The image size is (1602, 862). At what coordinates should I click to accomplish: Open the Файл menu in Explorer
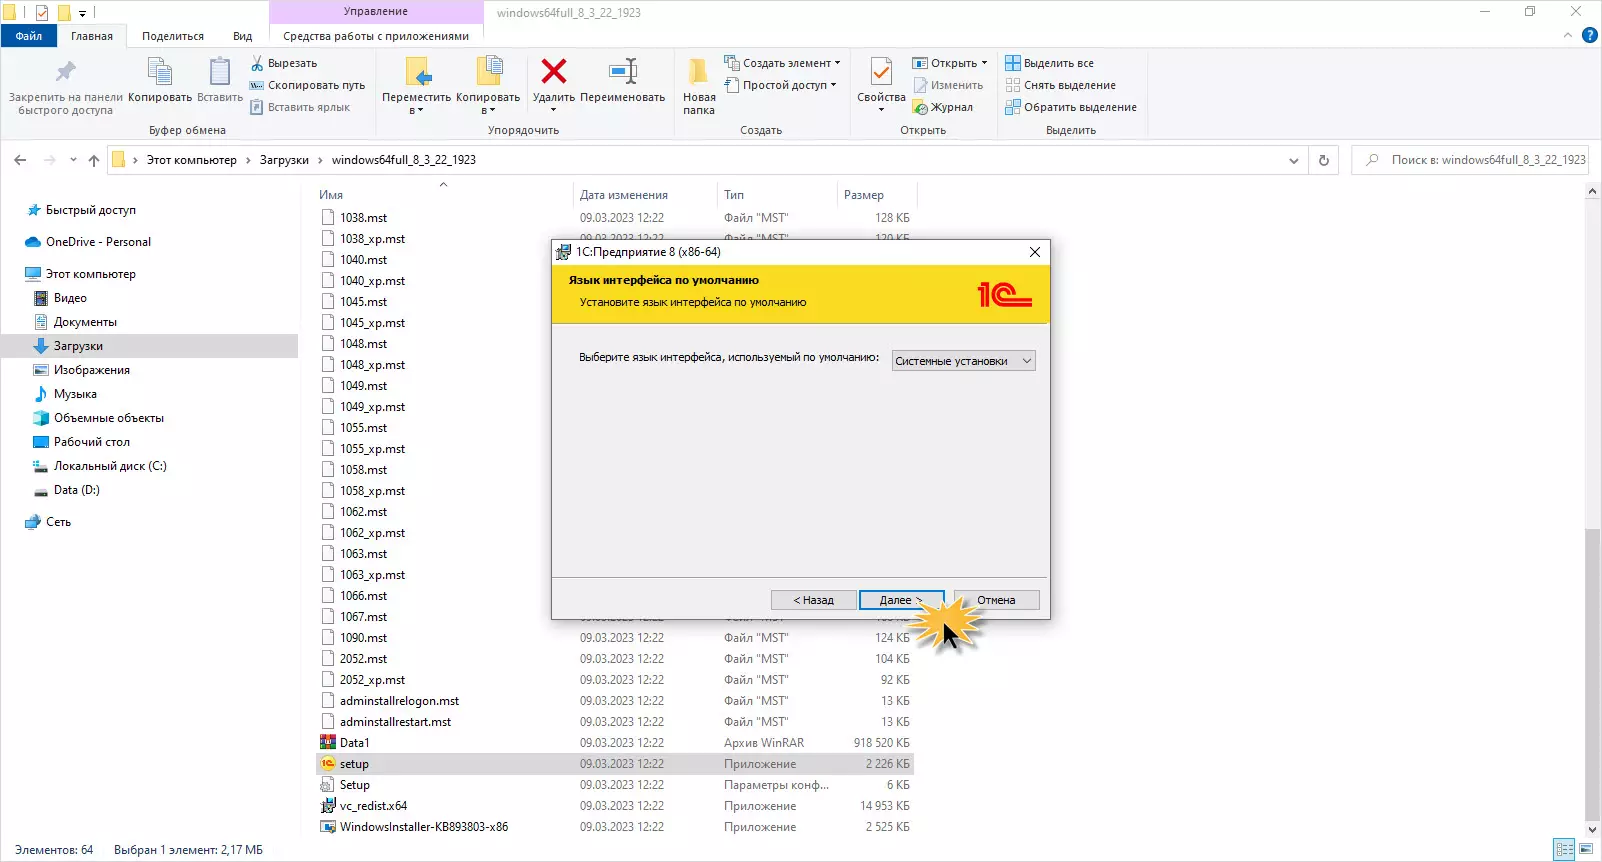[x=29, y=36]
